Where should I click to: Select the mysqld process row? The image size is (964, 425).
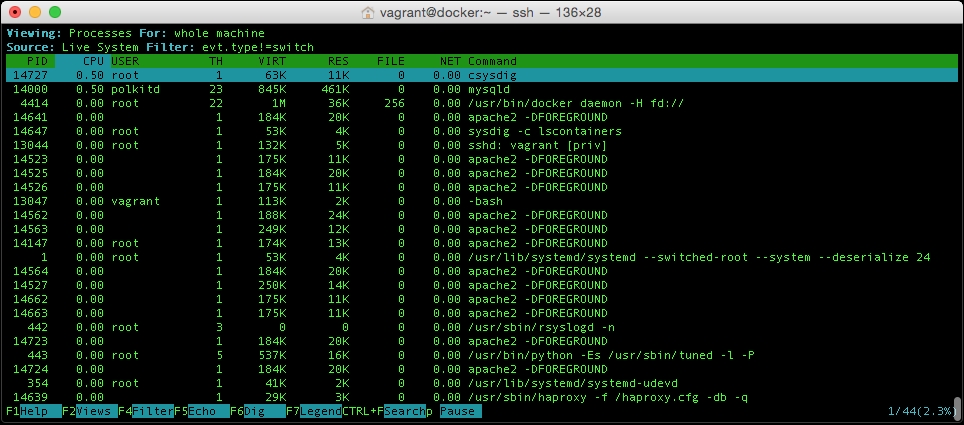coord(482,89)
